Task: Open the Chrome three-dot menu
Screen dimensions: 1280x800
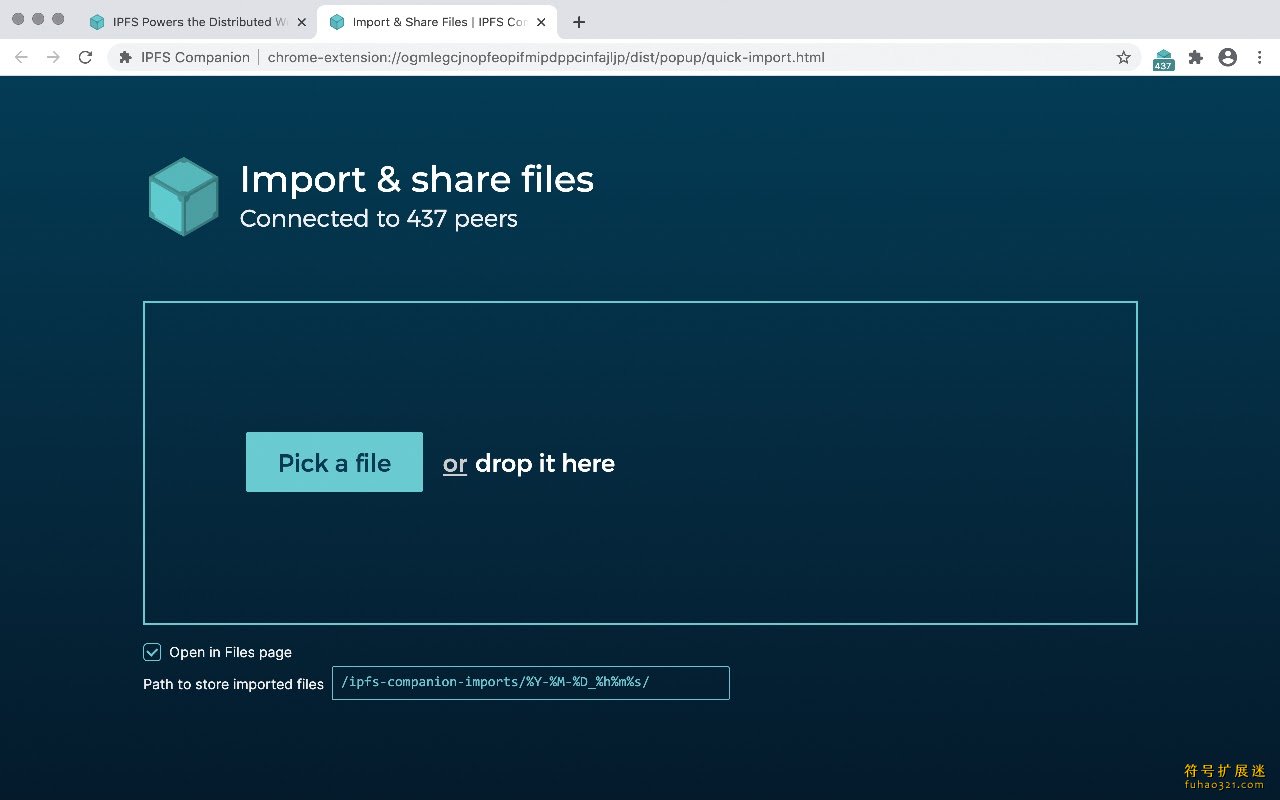Action: [x=1260, y=57]
